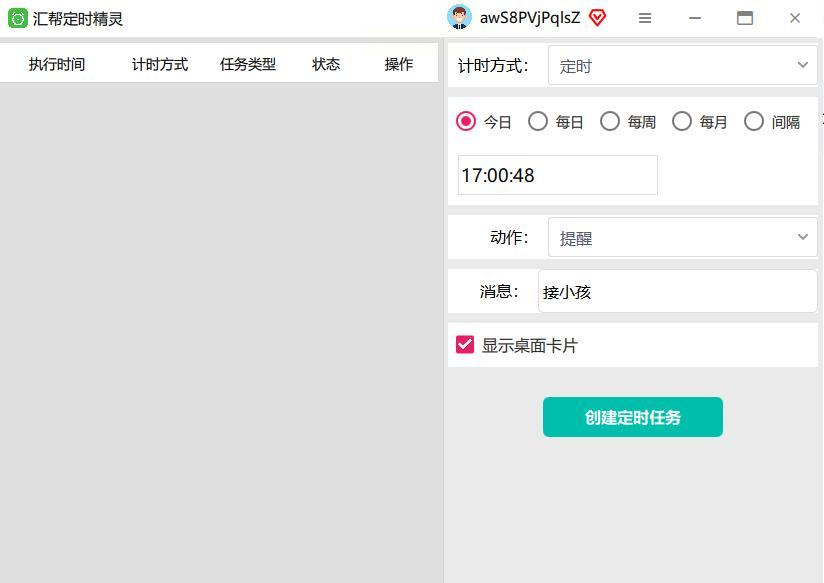This screenshot has height=583, width=824.
Task: Maximize the window using the square icon
Action: click(745, 18)
